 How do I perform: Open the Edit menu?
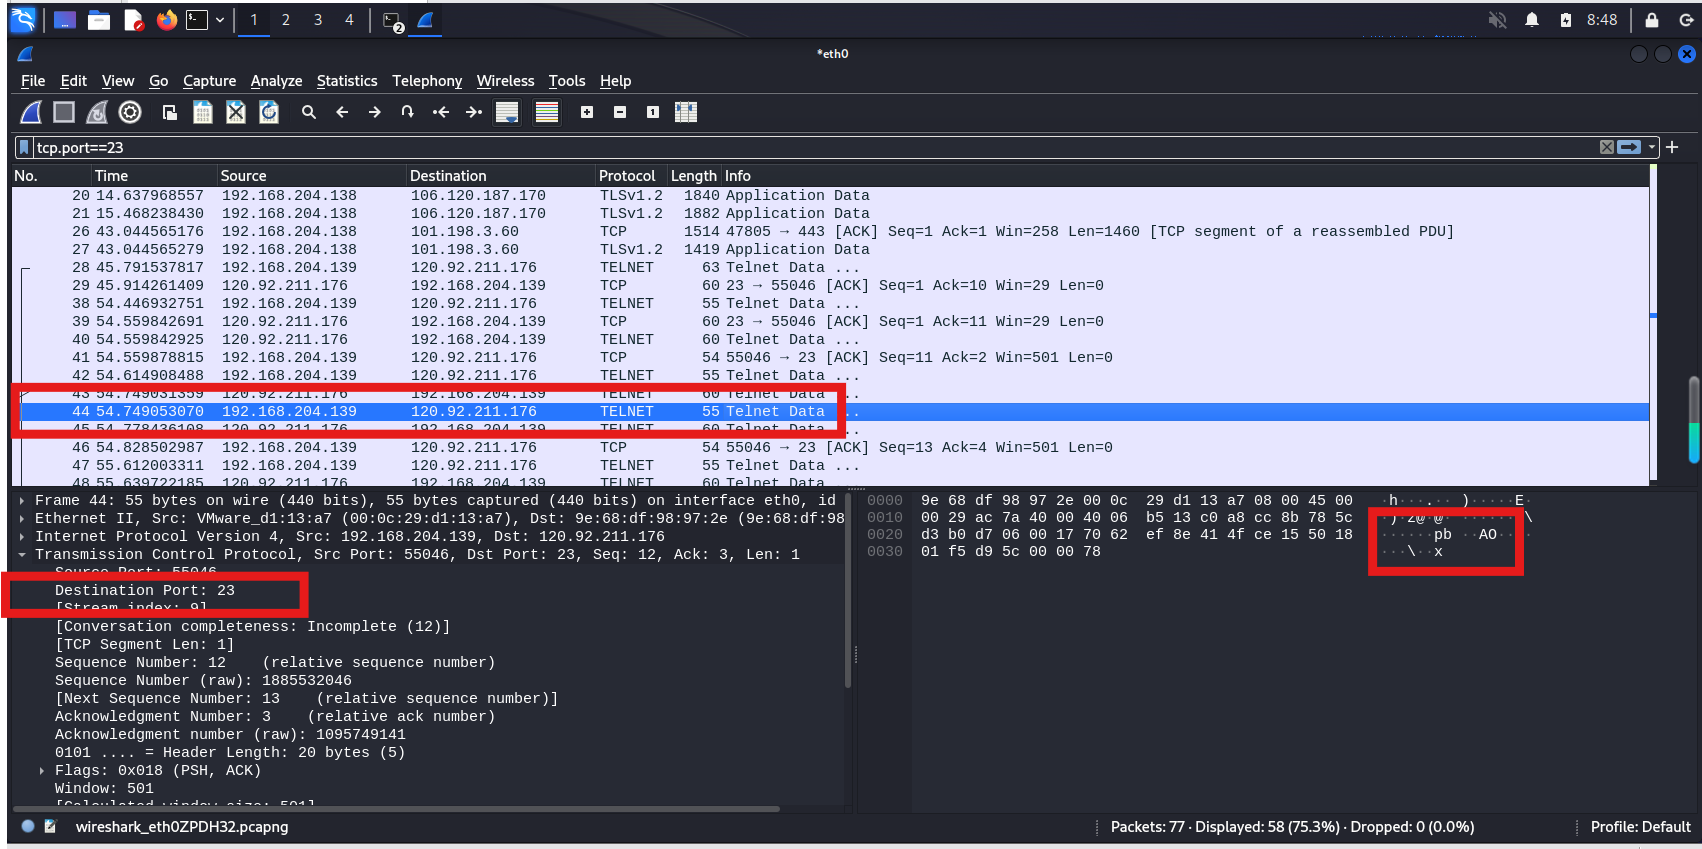[x=73, y=81]
